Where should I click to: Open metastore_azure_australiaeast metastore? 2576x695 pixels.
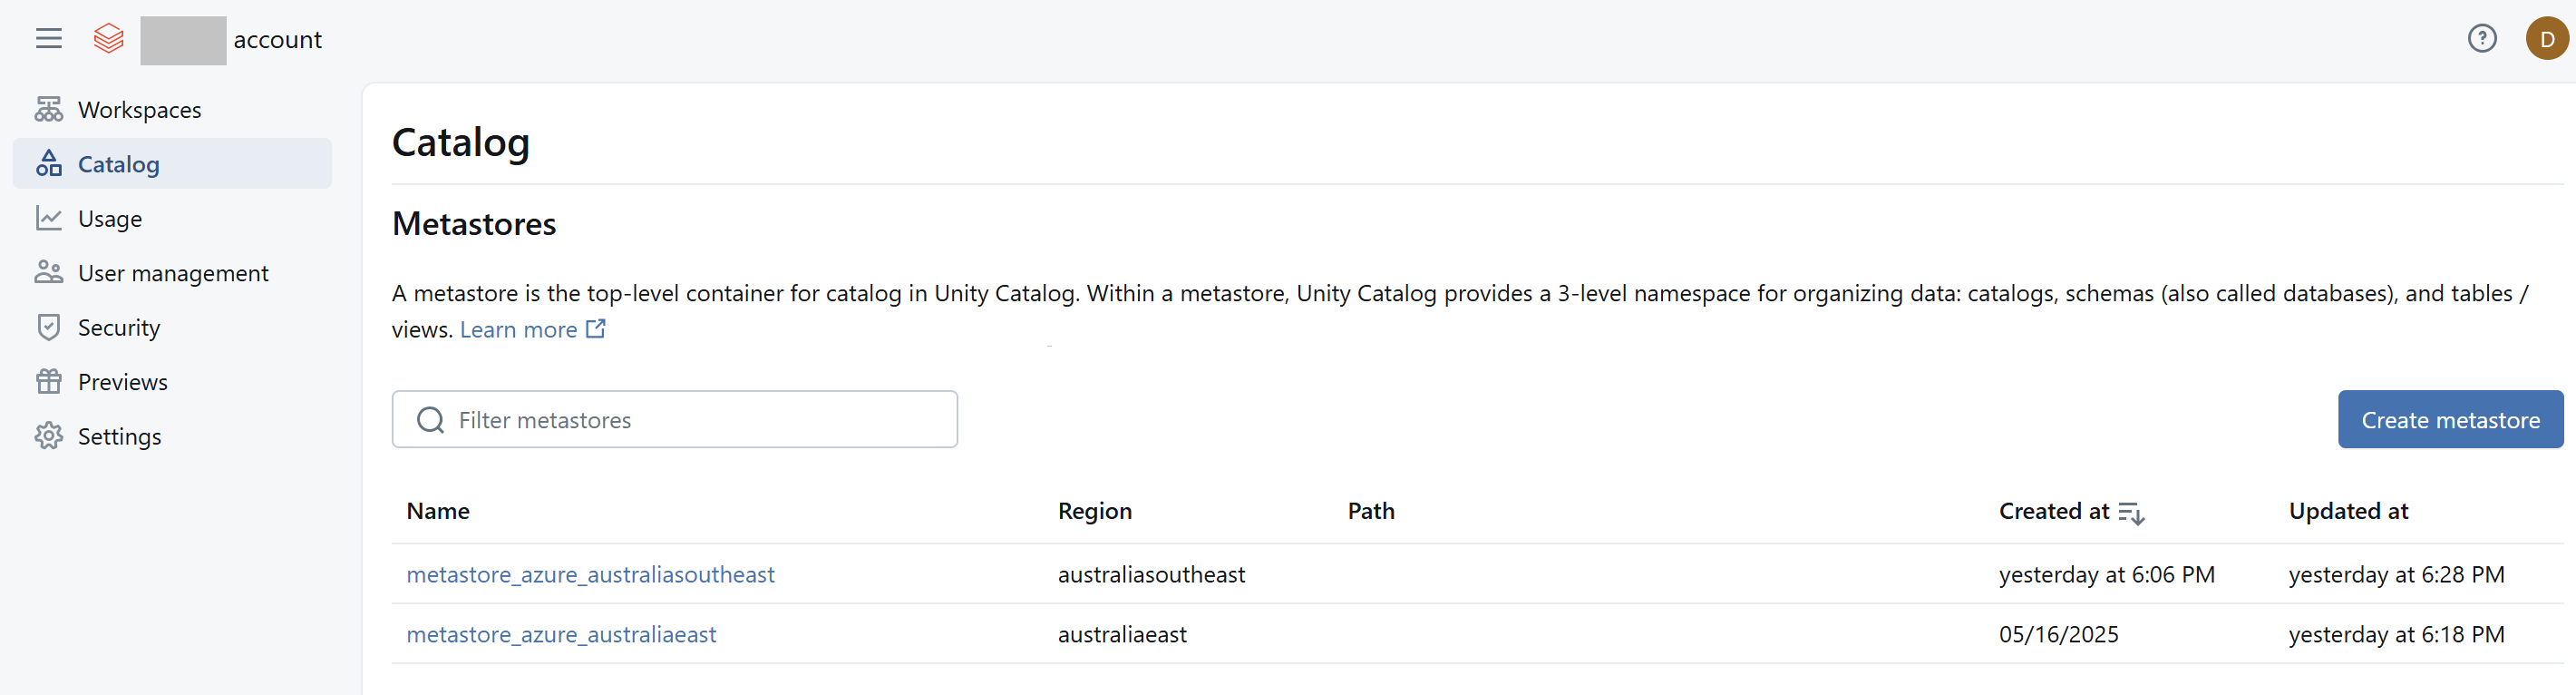click(x=561, y=634)
